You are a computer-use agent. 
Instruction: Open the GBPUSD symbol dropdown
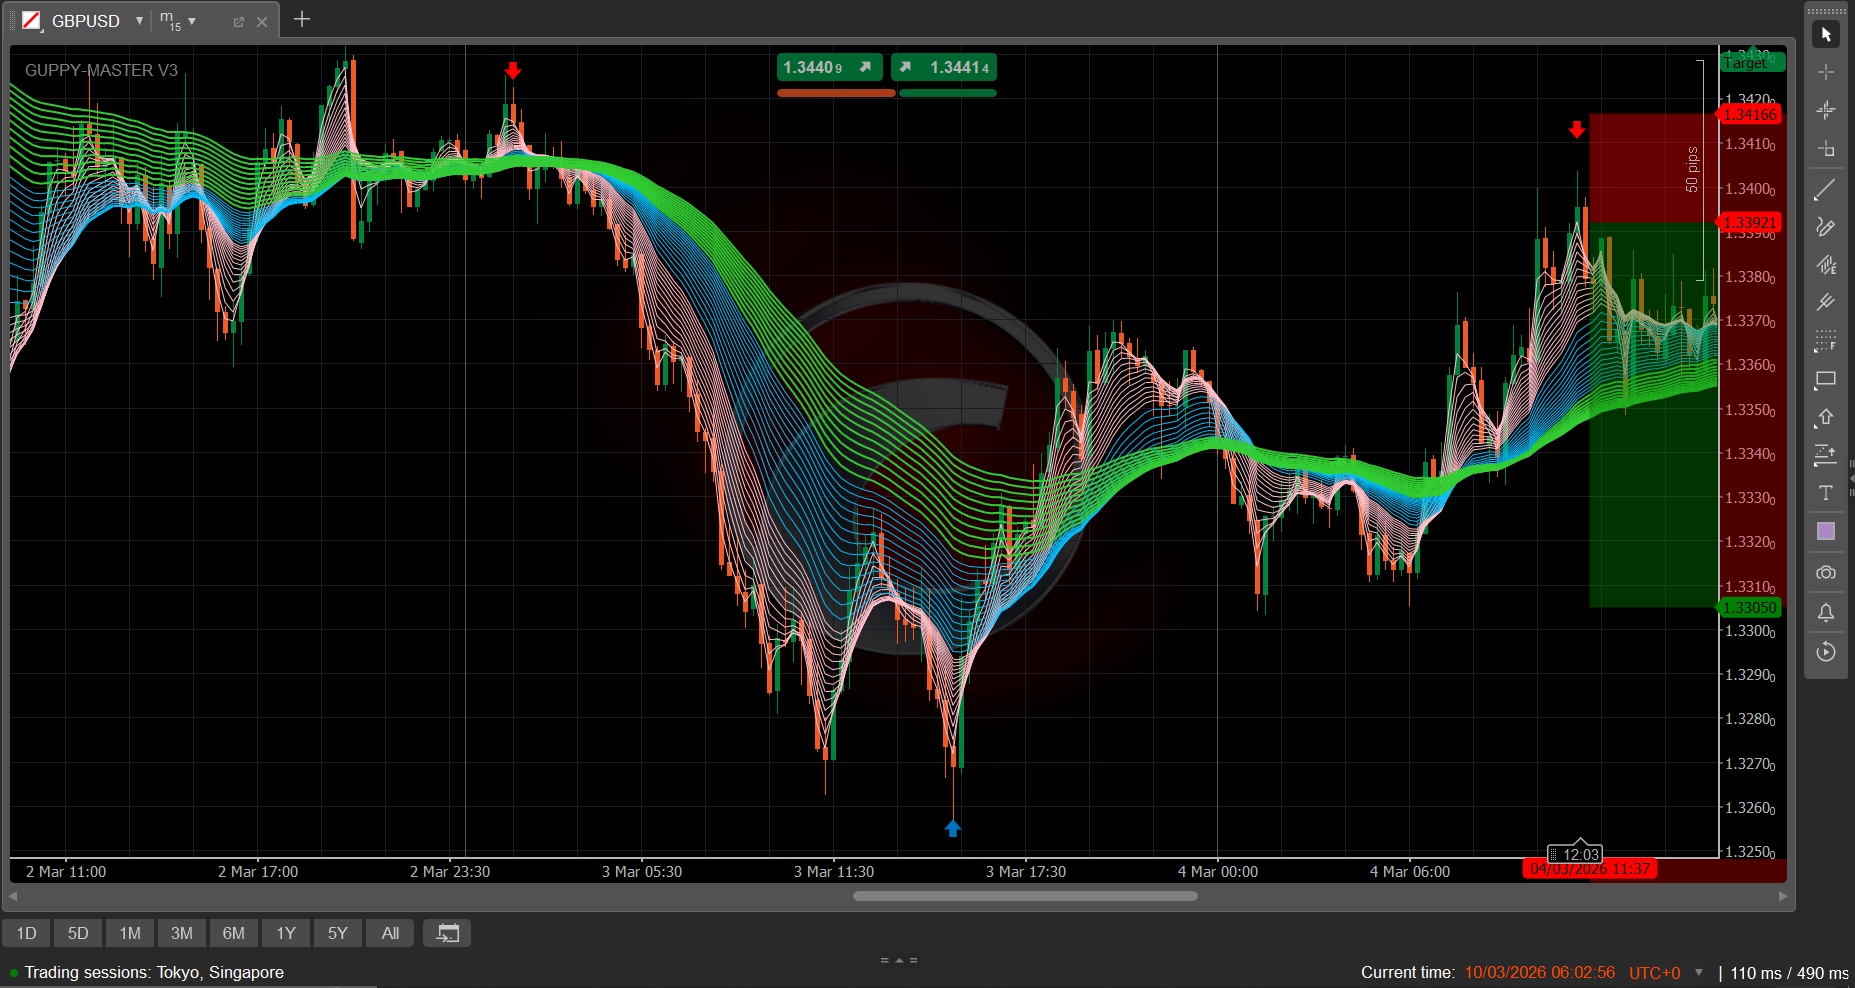tap(139, 21)
